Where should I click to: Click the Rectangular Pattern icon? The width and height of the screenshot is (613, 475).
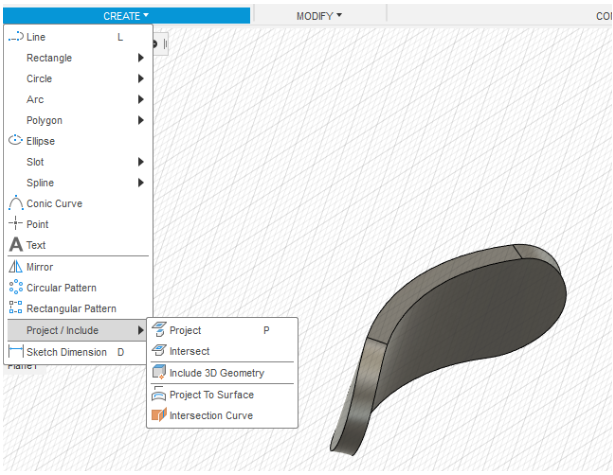(16, 308)
